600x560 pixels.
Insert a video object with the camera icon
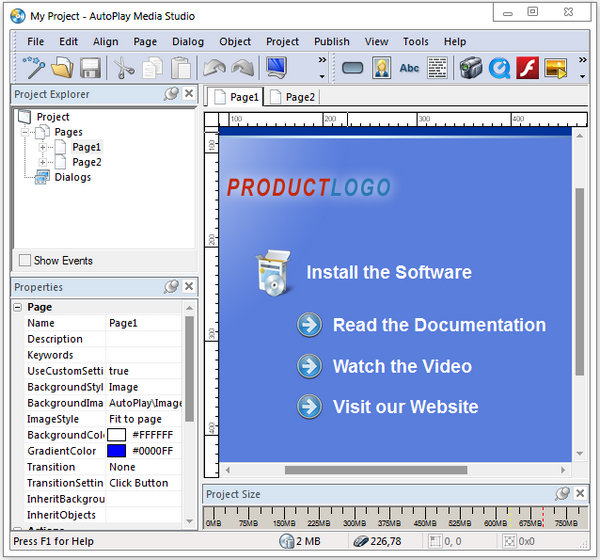point(470,68)
